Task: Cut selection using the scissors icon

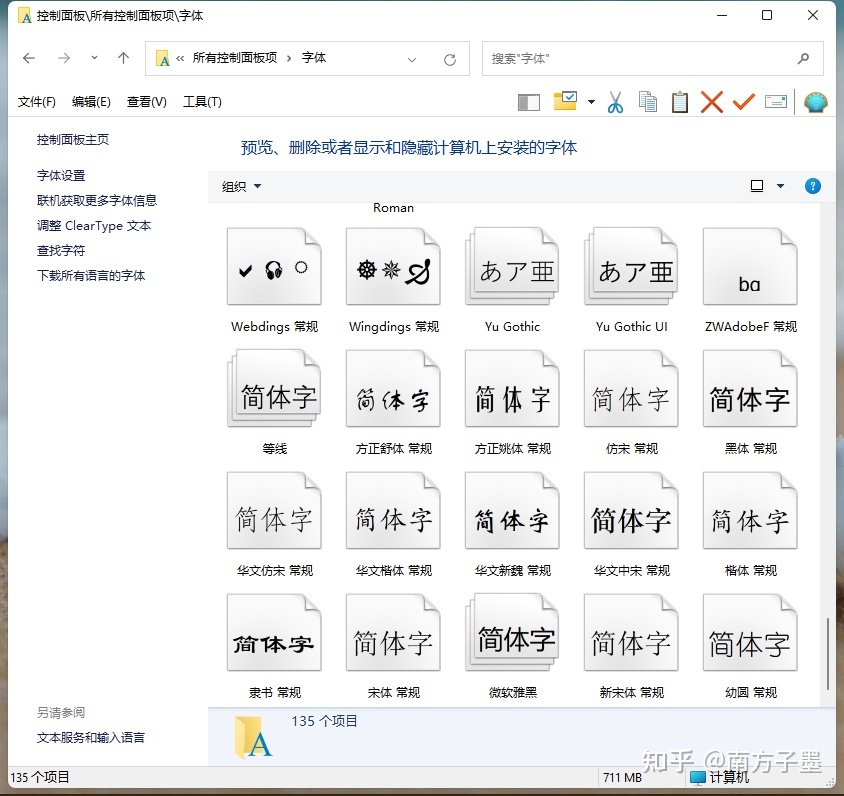Action: (x=615, y=101)
